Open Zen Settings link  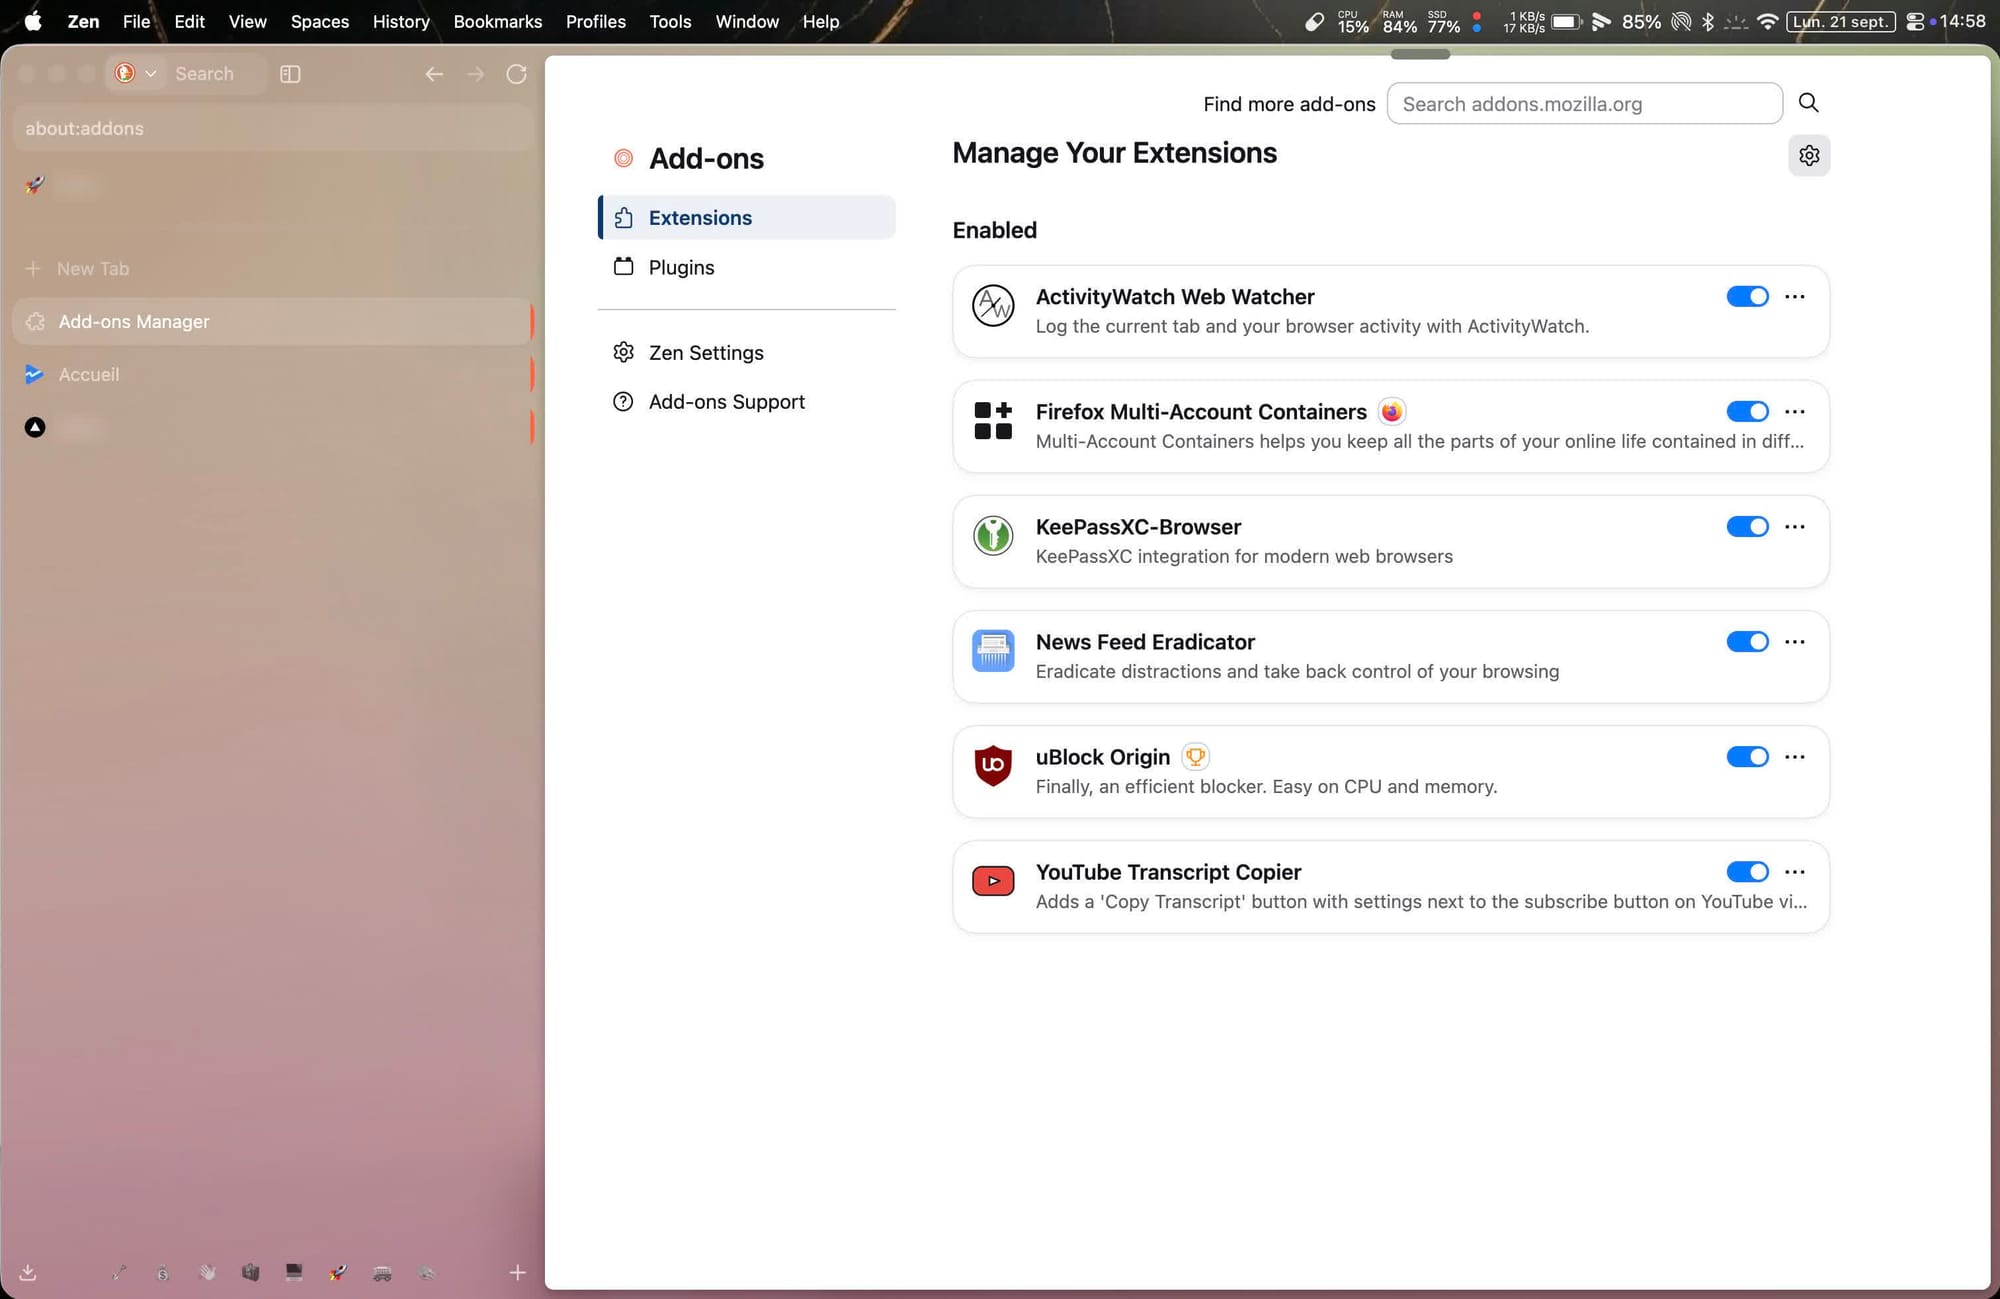coord(747,352)
